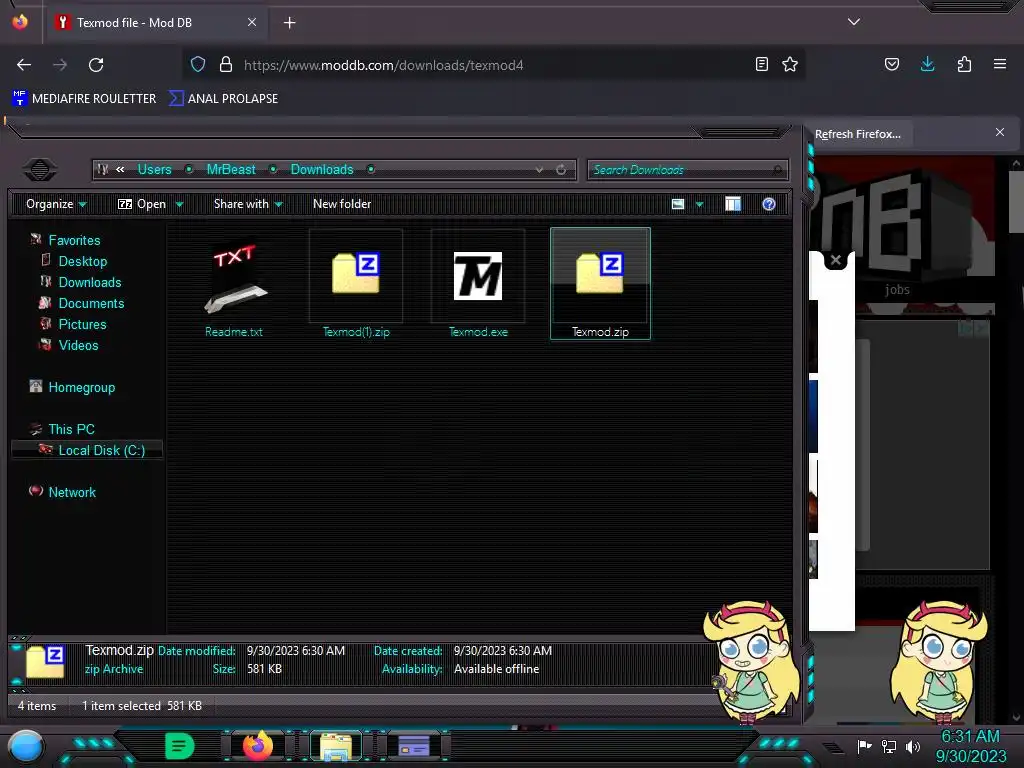
Task: Open Pictures in the navigation pane
Action: tap(82, 324)
